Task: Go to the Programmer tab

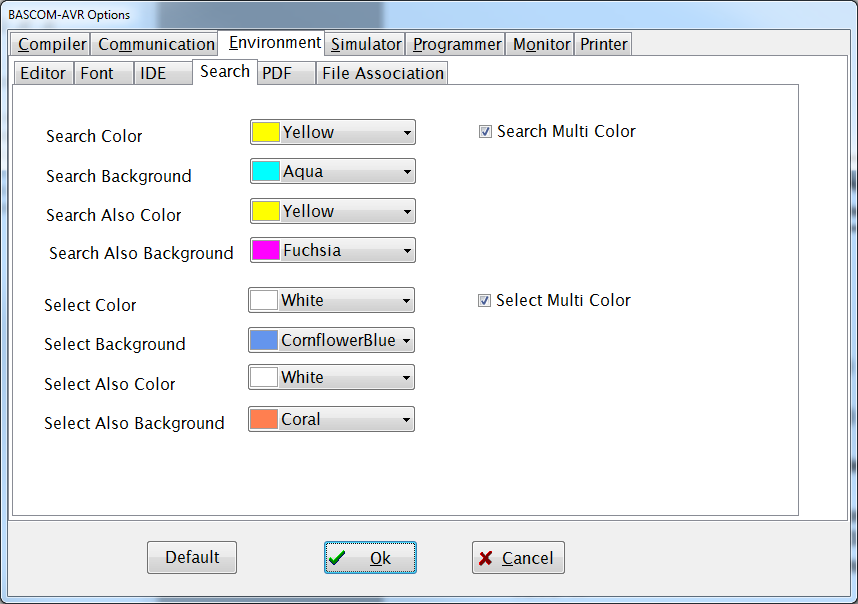Action: click(x=457, y=44)
